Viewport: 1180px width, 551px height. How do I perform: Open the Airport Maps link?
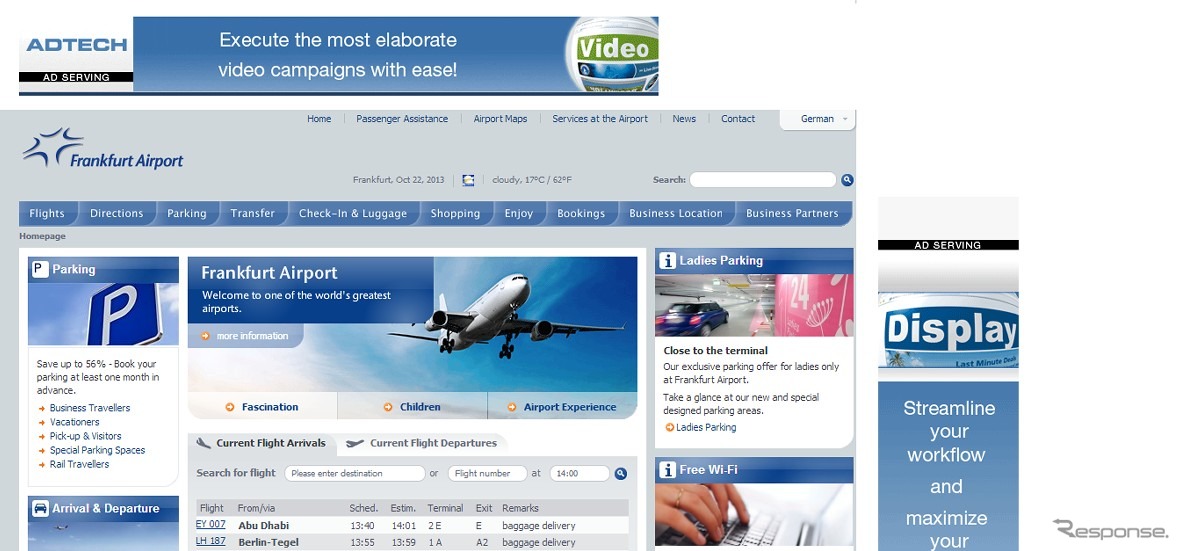[500, 119]
